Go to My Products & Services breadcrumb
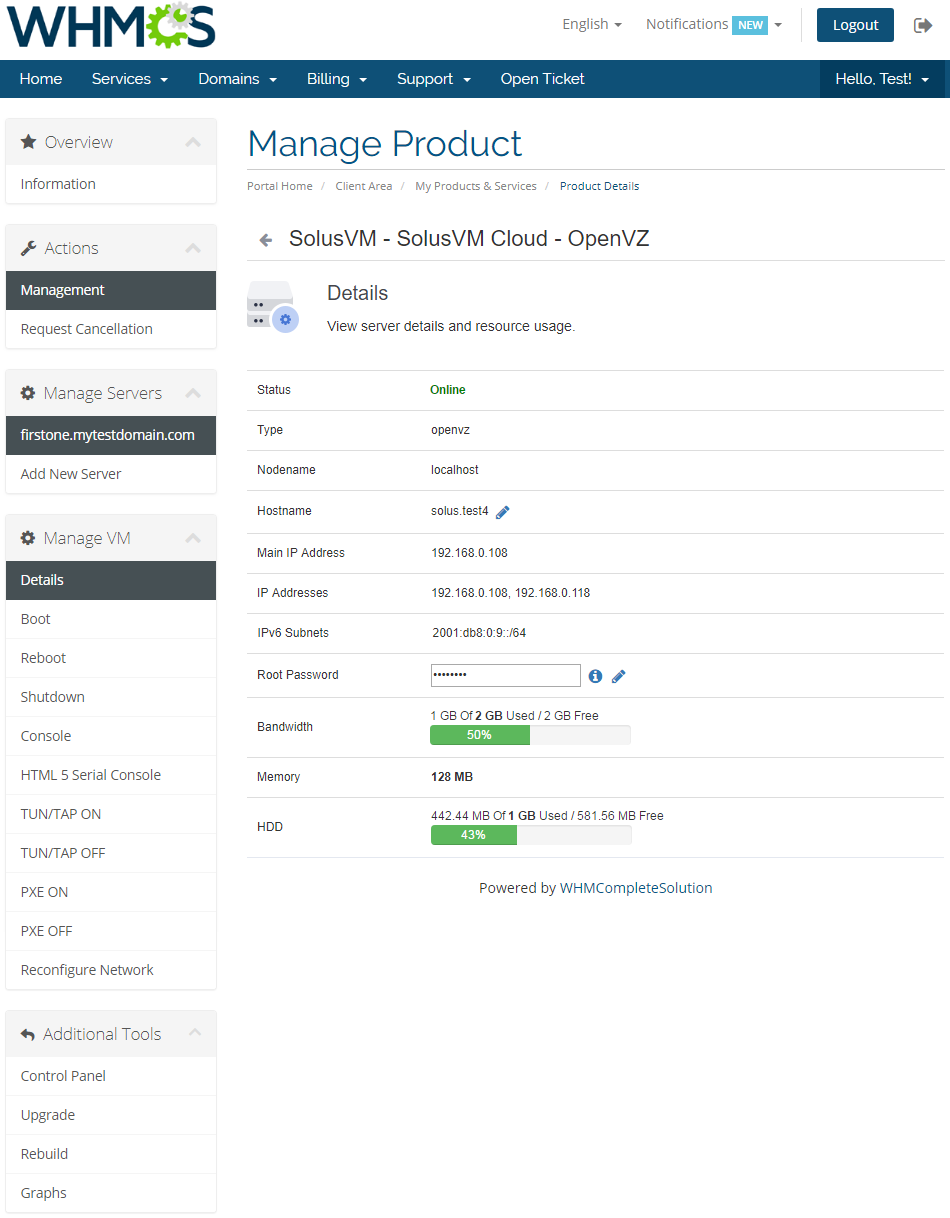950x1218 pixels. click(x=476, y=186)
